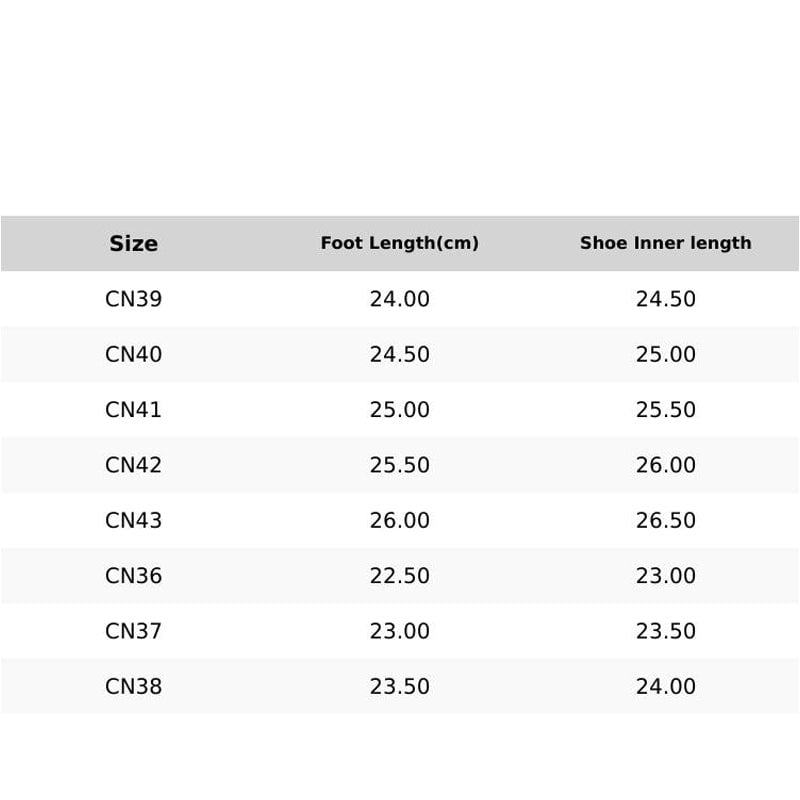Select the CN41 size cell
This screenshot has width=800, height=800.
(x=134, y=410)
